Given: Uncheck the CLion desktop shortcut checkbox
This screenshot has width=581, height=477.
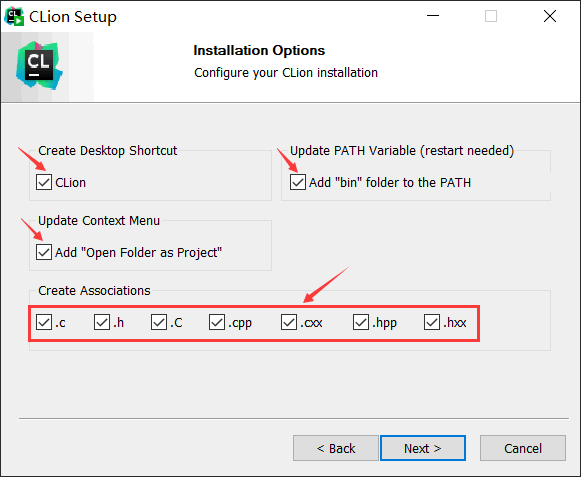Looking at the screenshot, I should tap(44, 182).
